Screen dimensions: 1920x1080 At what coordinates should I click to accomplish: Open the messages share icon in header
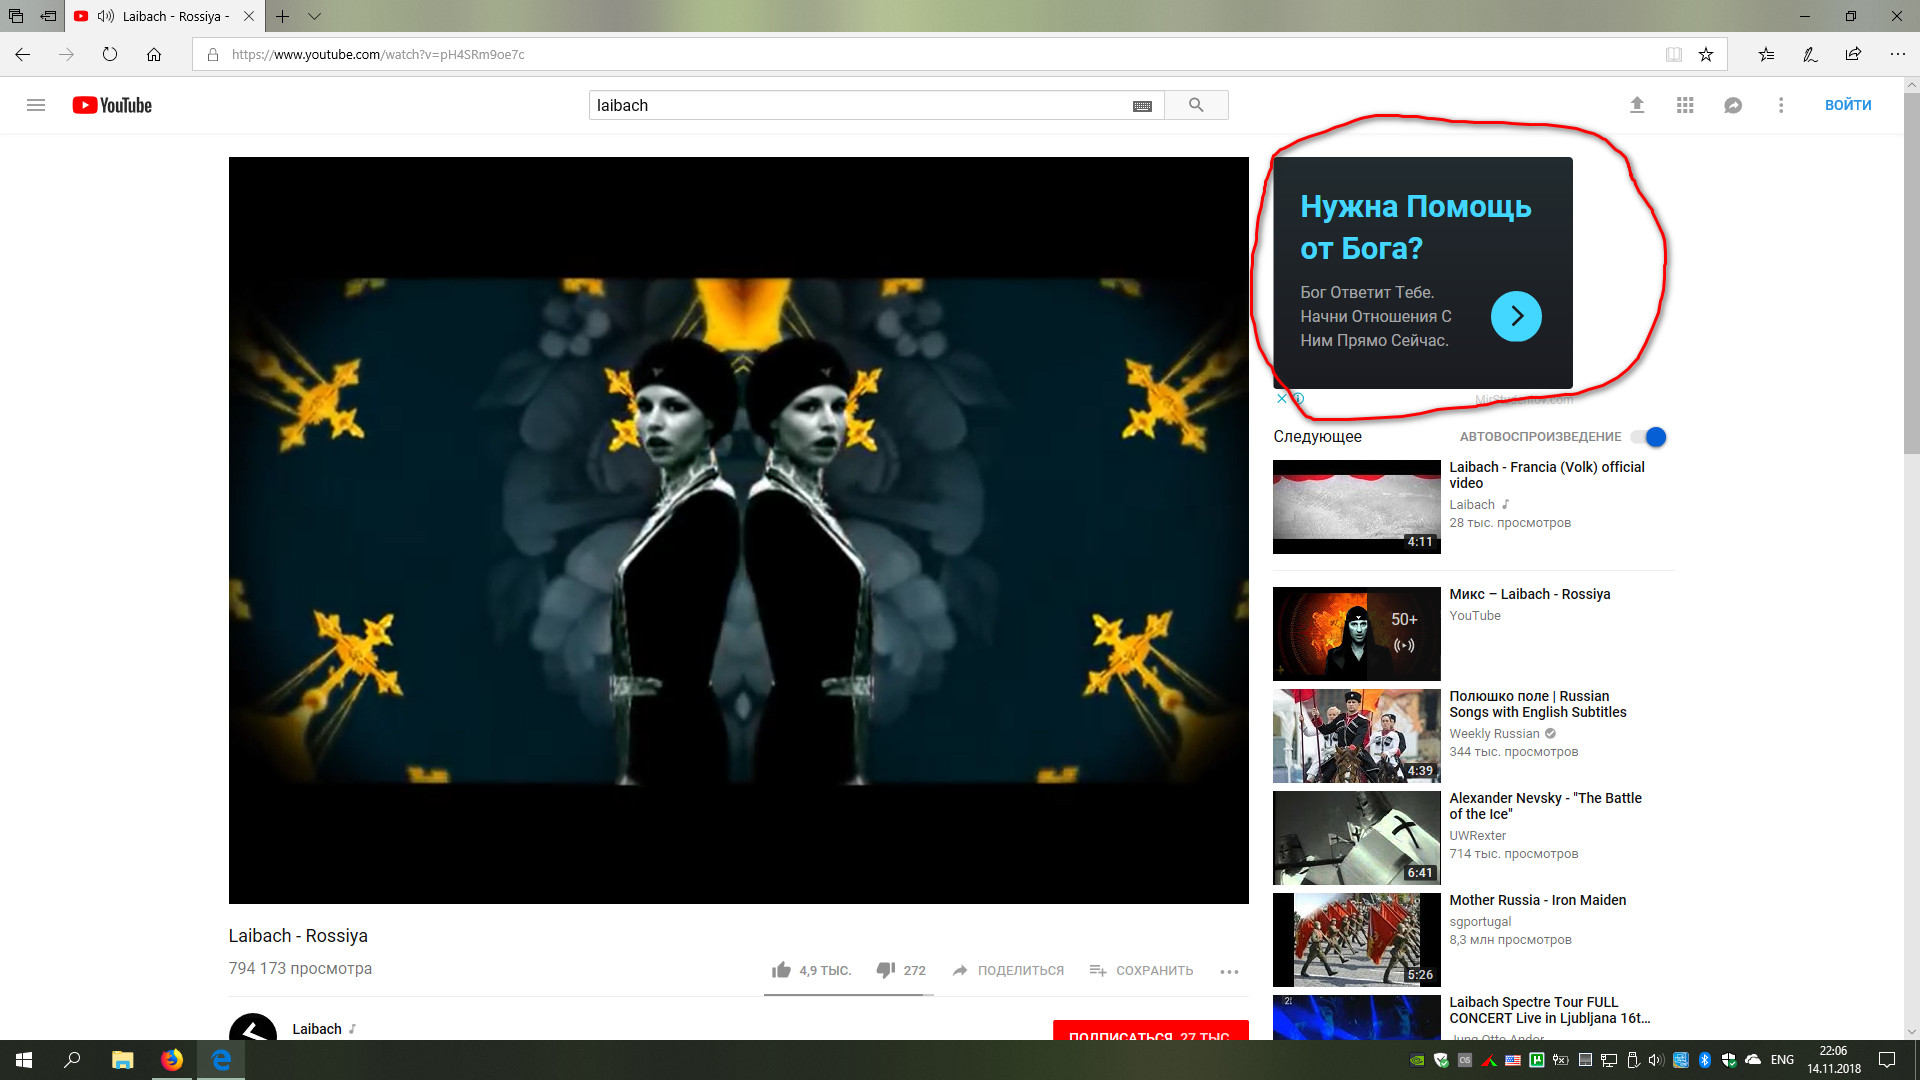[1733, 105]
